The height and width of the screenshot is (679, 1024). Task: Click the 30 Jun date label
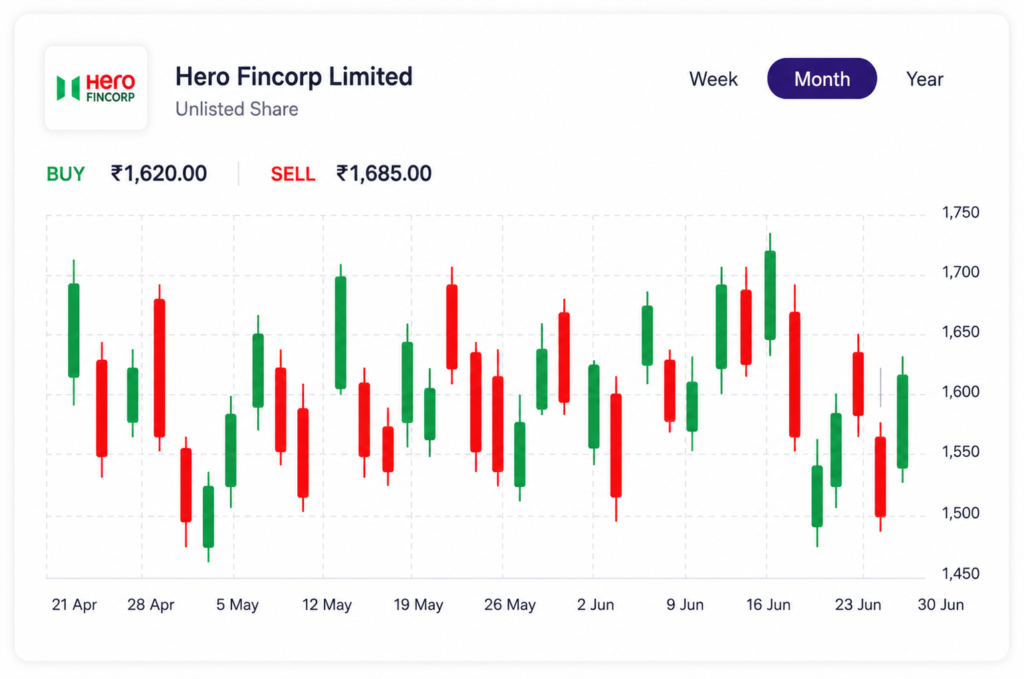pos(940,605)
